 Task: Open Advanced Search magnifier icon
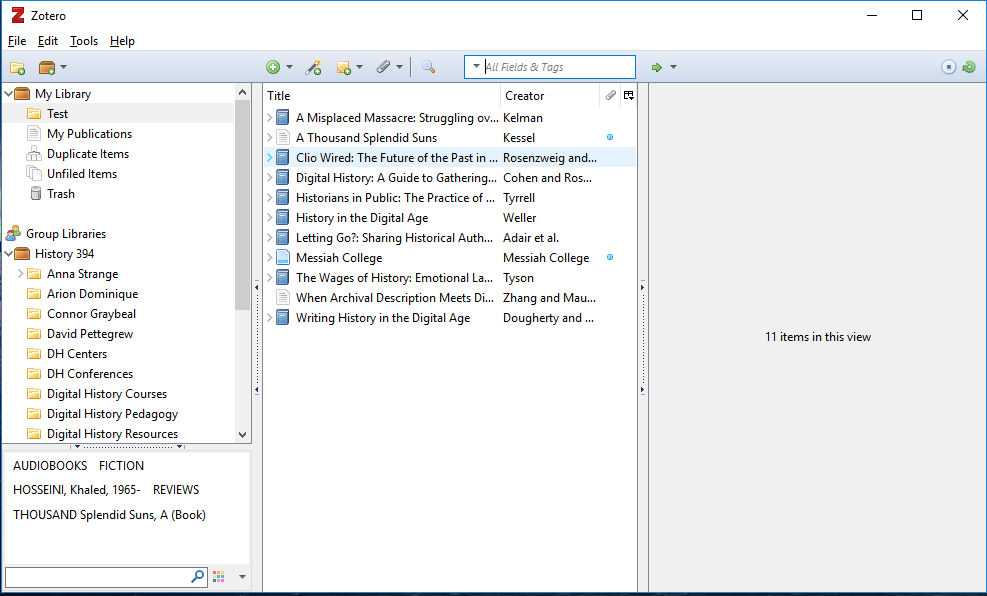[x=428, y=67]
